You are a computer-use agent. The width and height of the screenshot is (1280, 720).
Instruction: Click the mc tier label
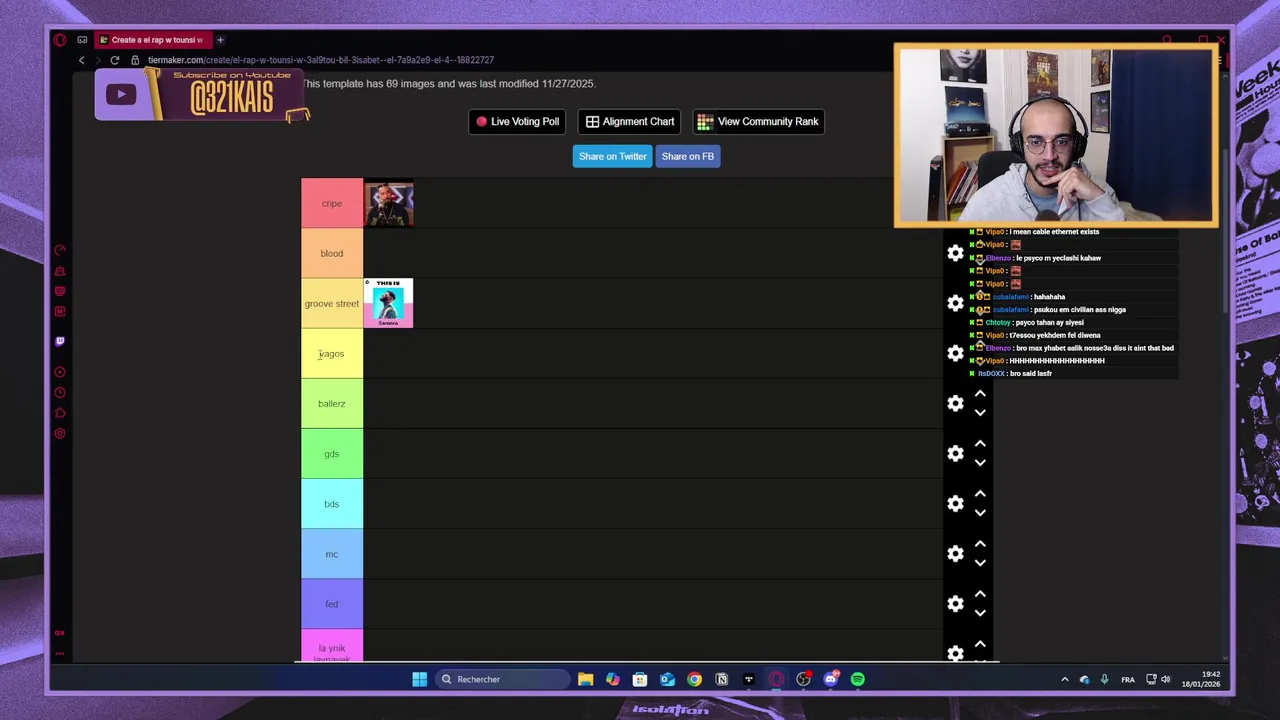332,553
